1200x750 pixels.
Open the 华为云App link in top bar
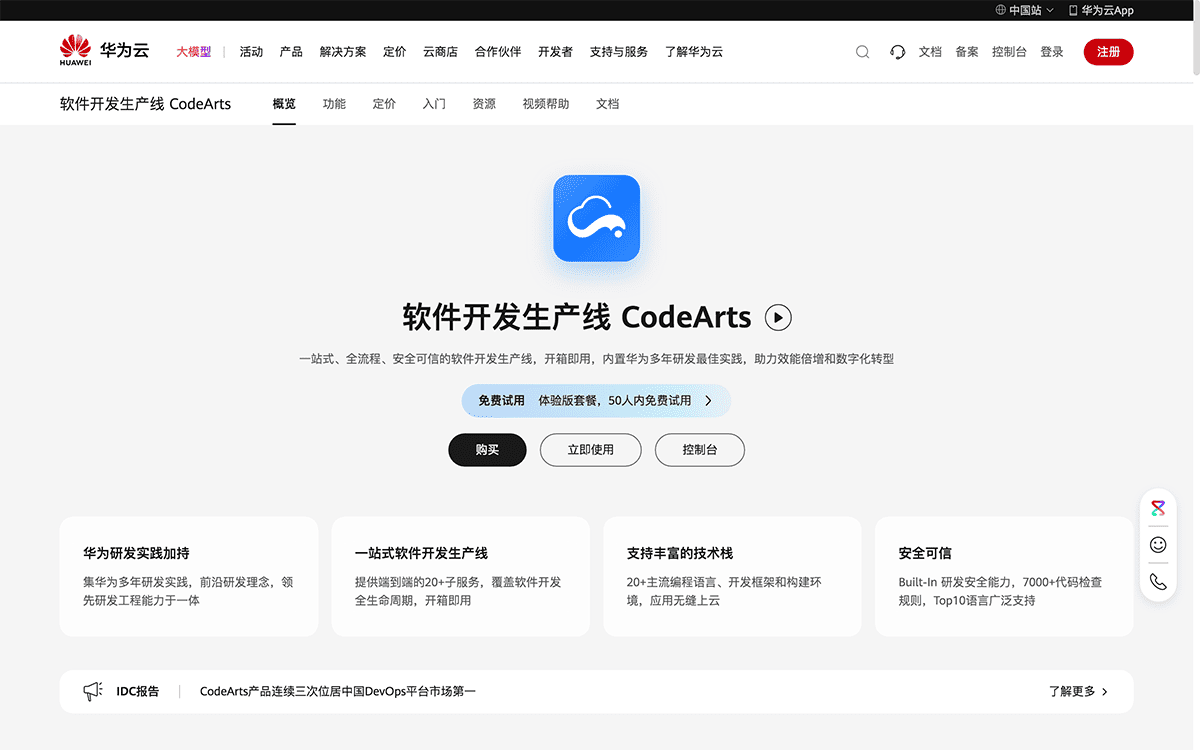pos(1100,10)
